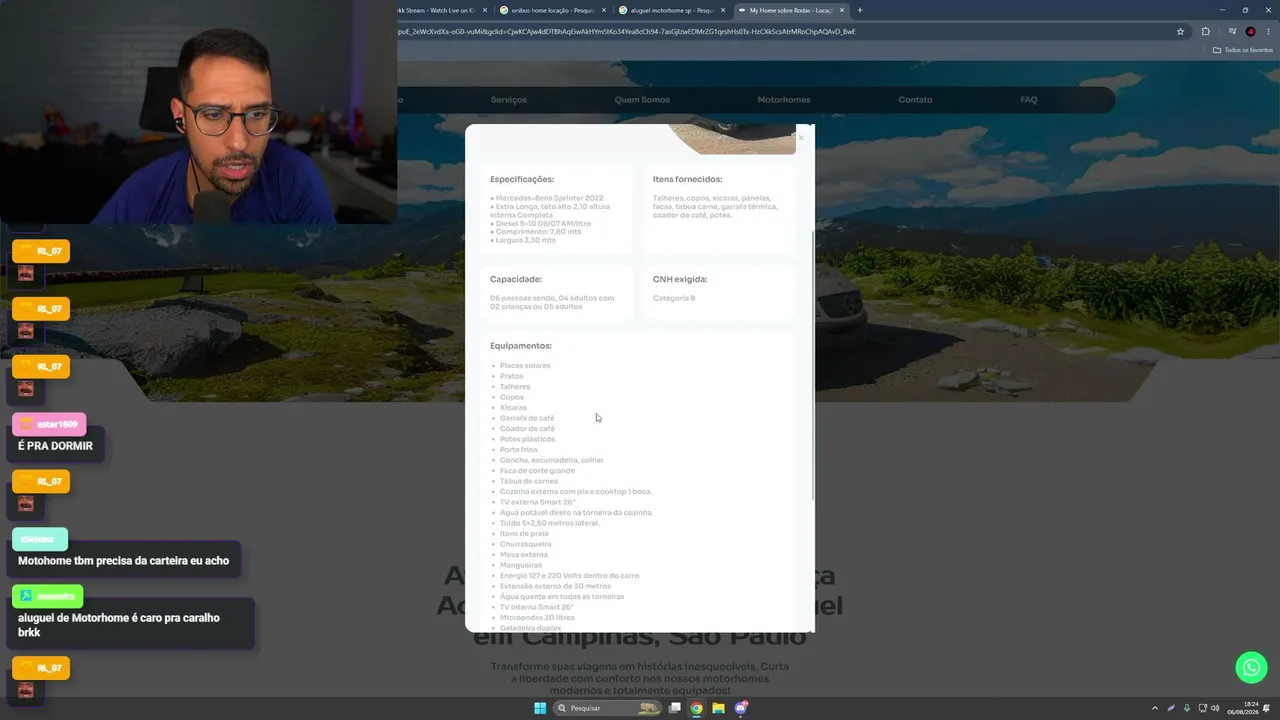
Task: Switch to the 'onibus home locação' tab
Action: pyautogui.click(x=553, y=10)
